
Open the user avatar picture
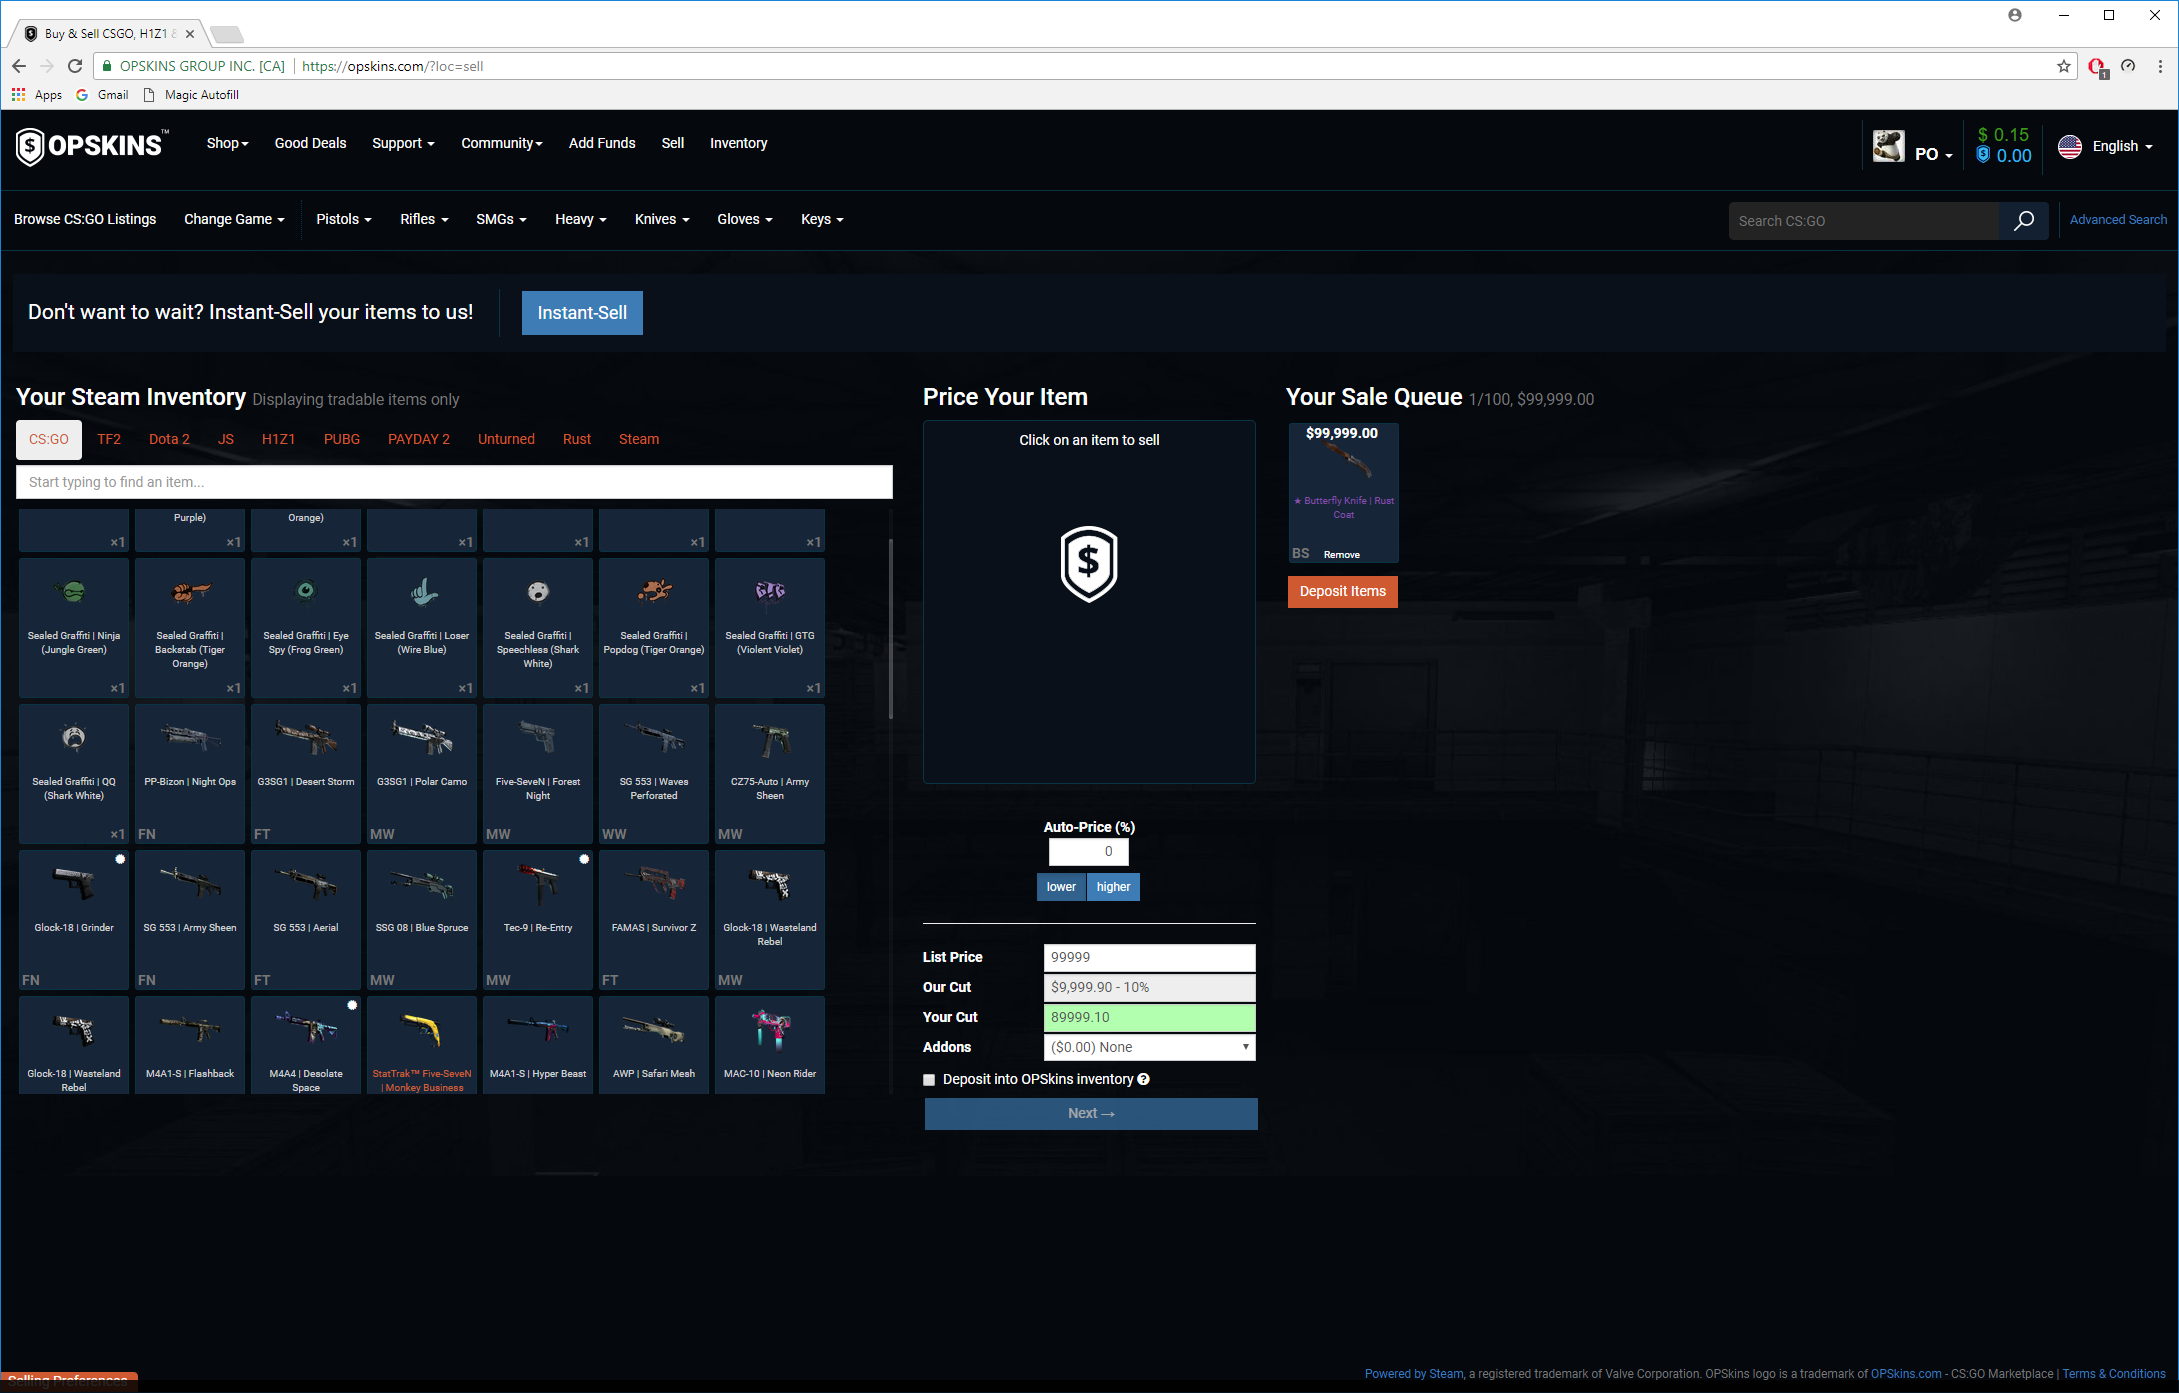[x=1888, y=146]
